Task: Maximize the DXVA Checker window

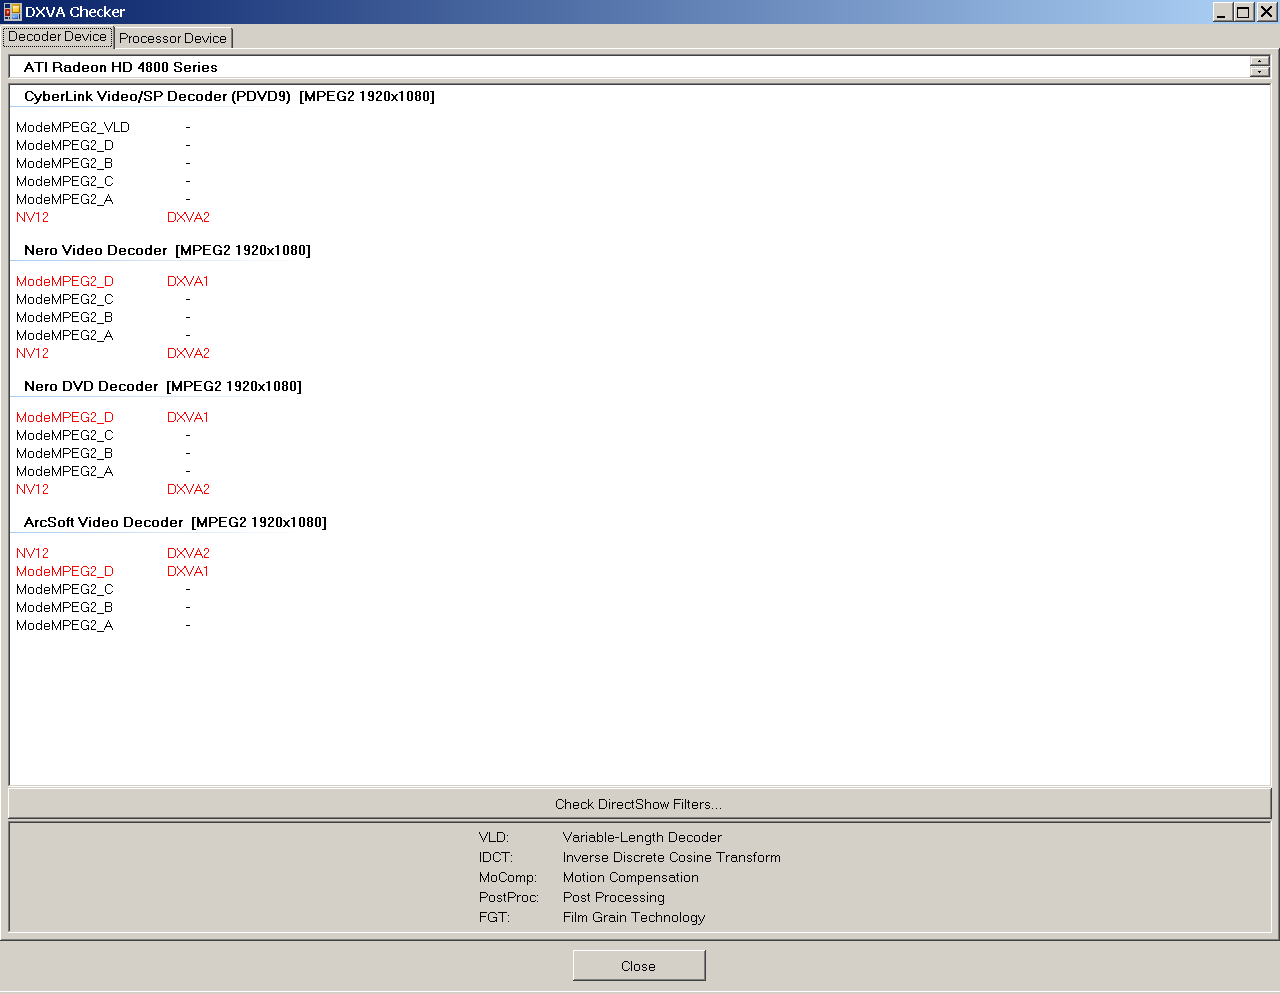Action: (1243, 12)
